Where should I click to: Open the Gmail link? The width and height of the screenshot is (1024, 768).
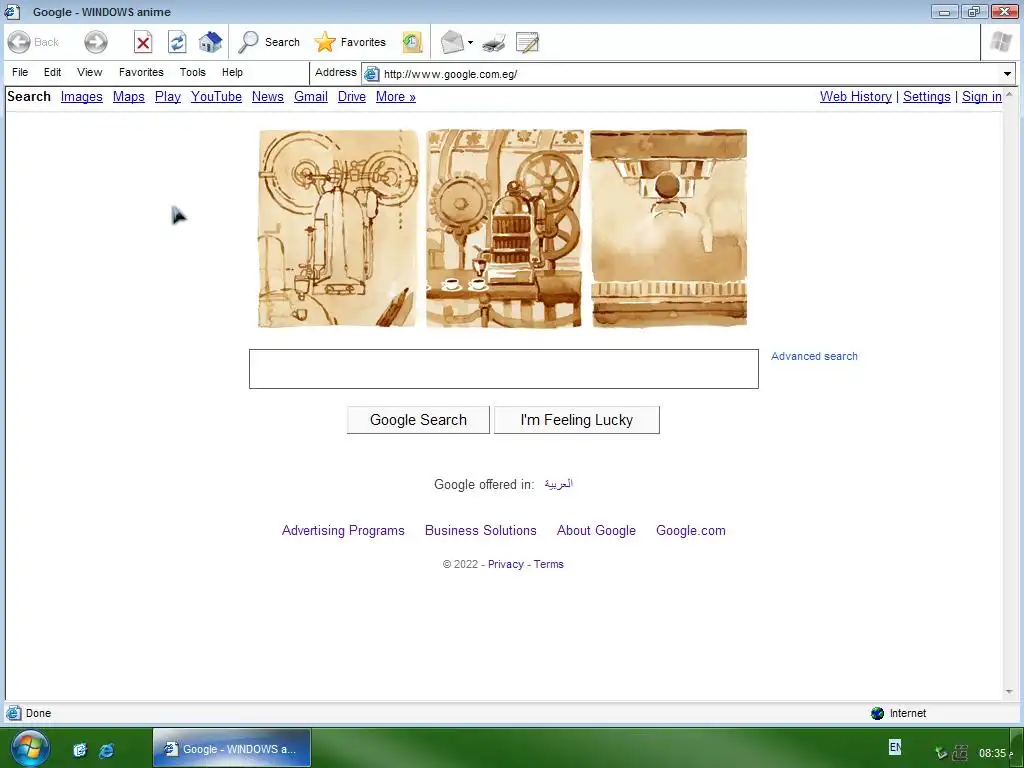pyautogui.click(x=311, y=97)
